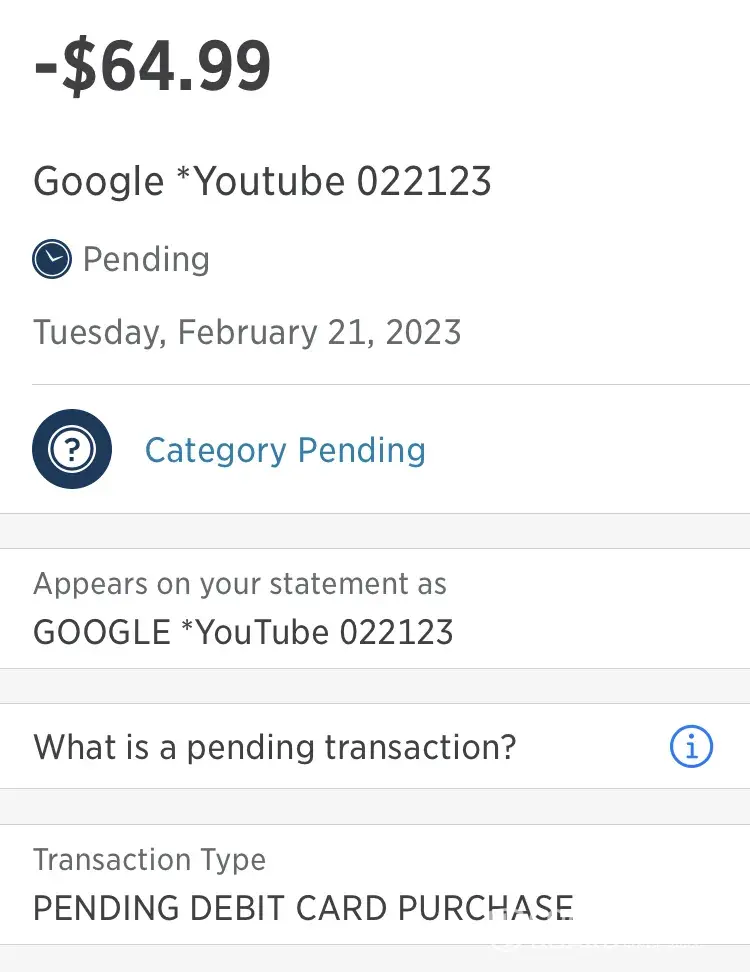Viewport: 750px width, 972px height.
Task: Select the GOOGLE *YouTube 022123 statement text
Action: (243, 632)
